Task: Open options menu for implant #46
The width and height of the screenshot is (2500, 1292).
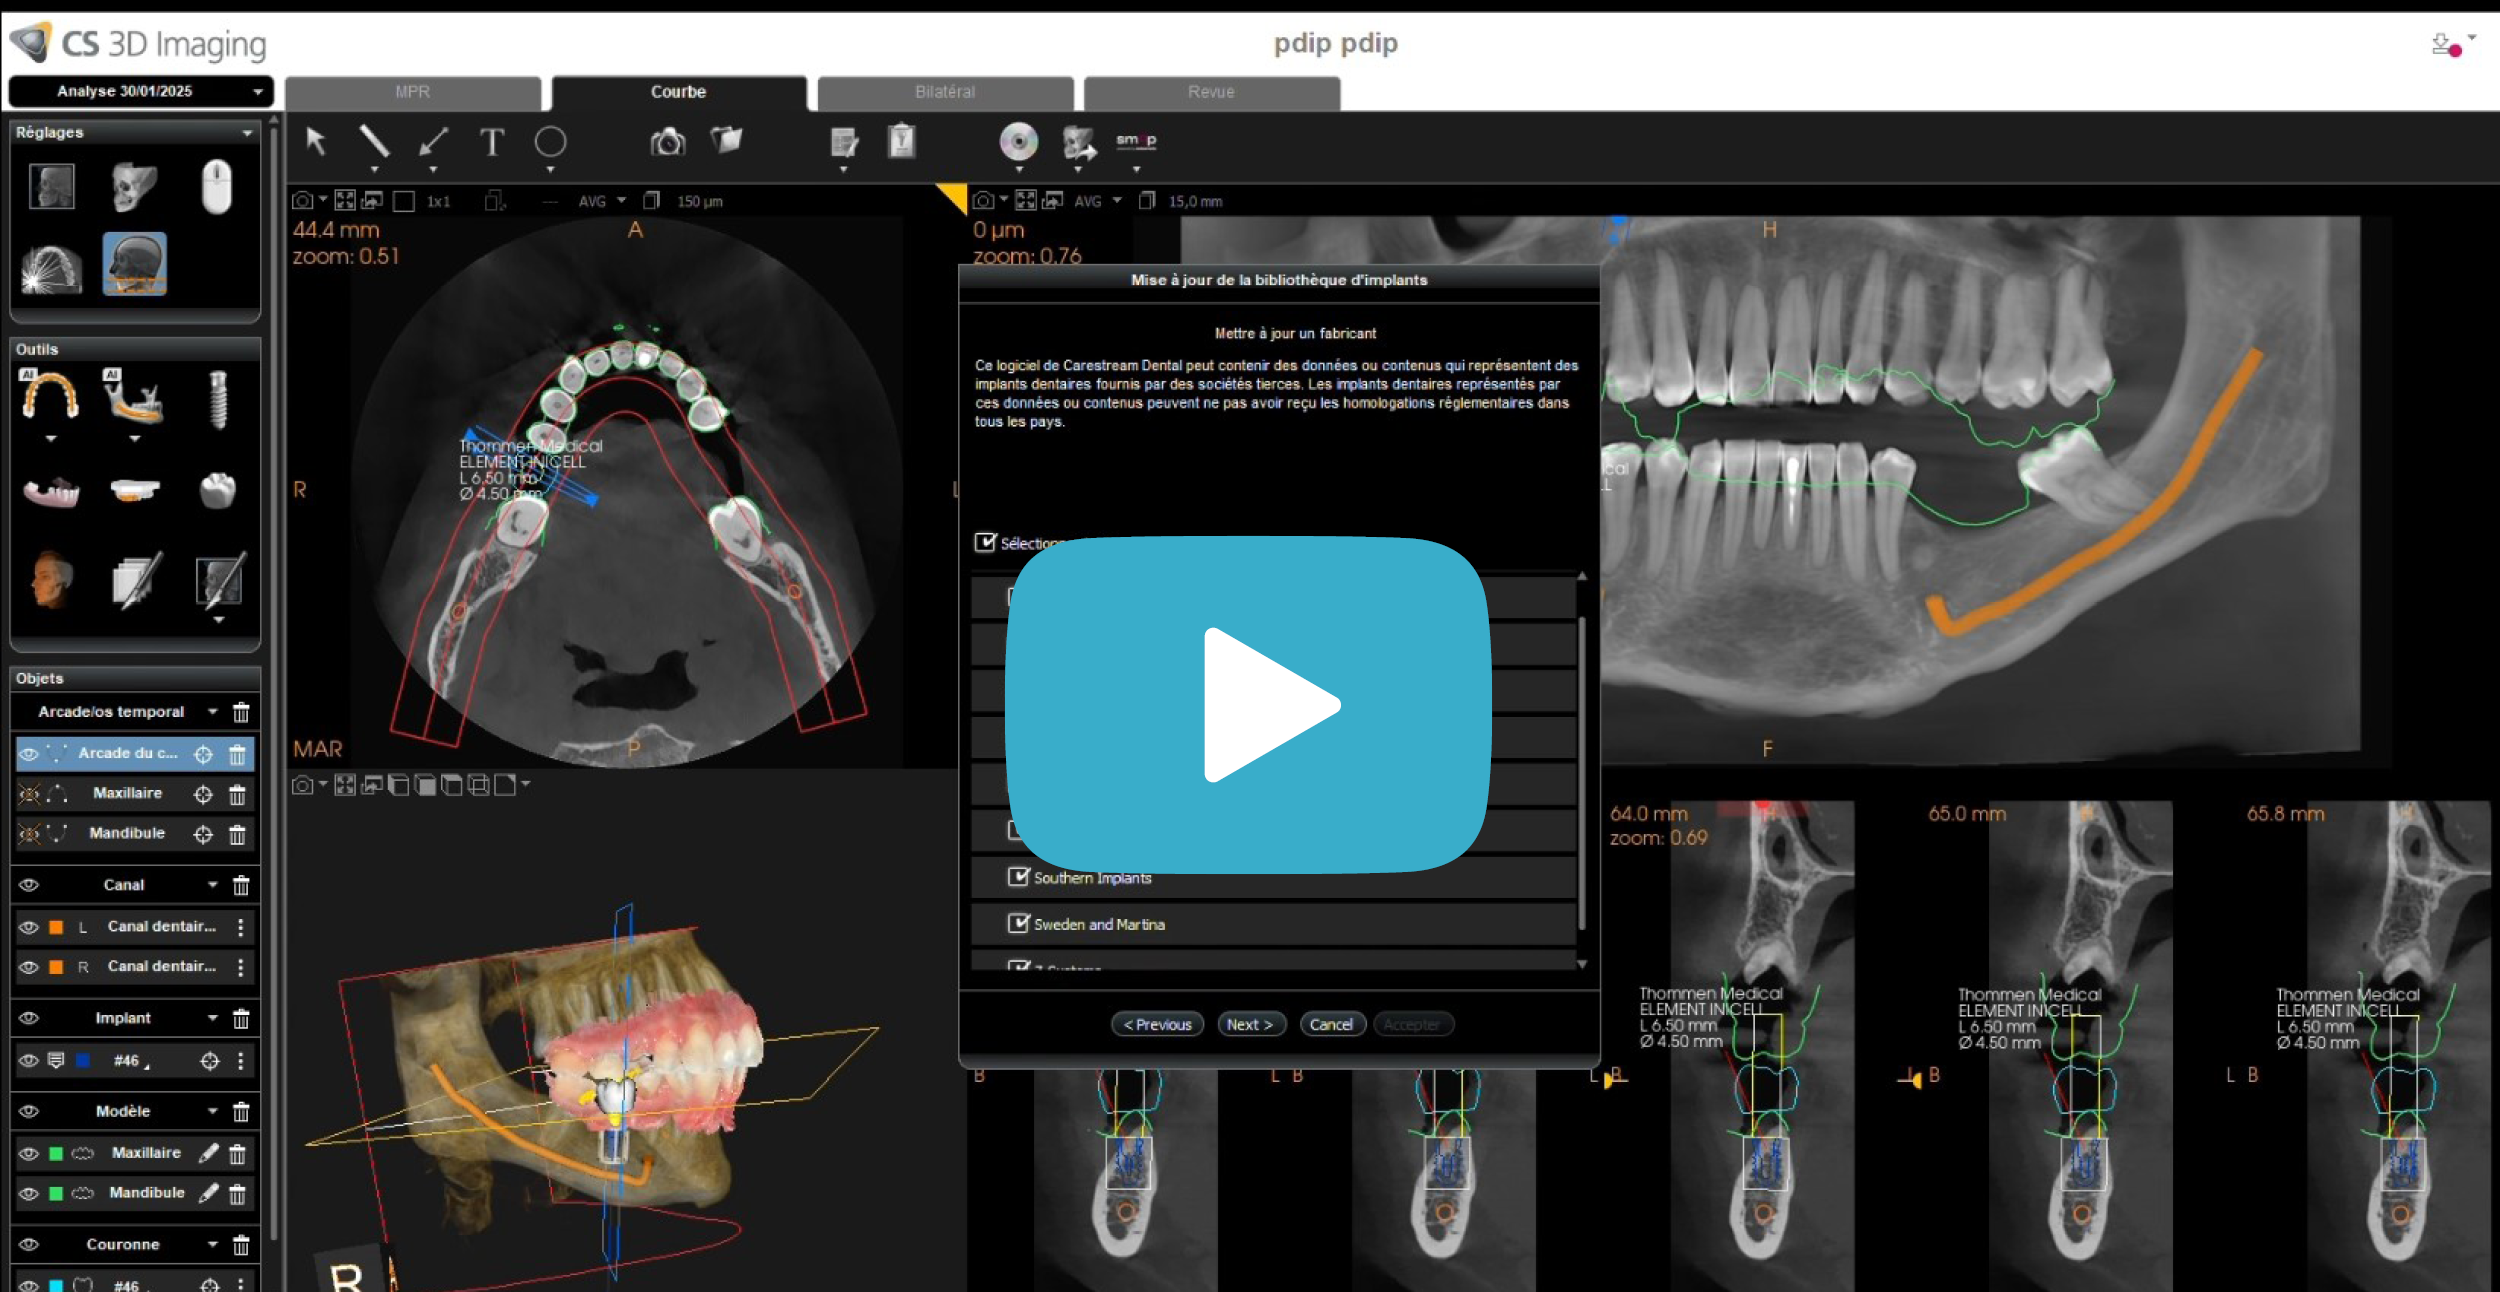Action: 241,1061
